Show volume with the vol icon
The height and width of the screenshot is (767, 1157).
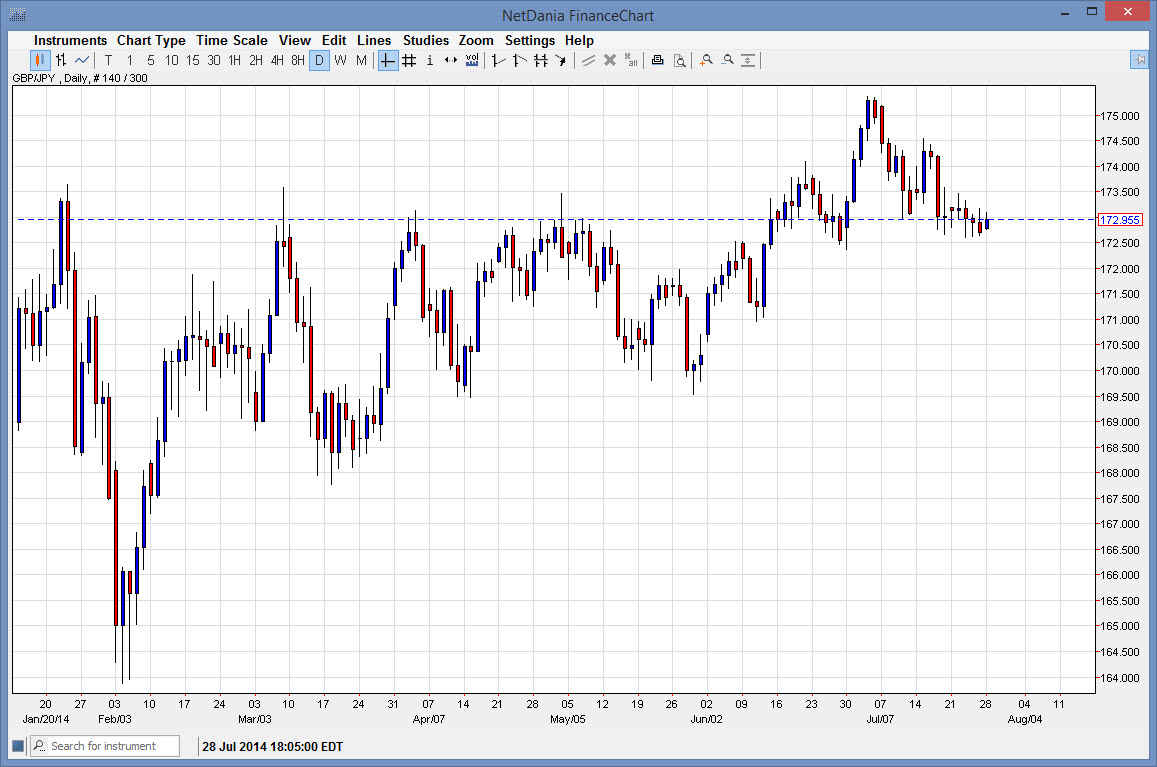[x=471, y=60]
